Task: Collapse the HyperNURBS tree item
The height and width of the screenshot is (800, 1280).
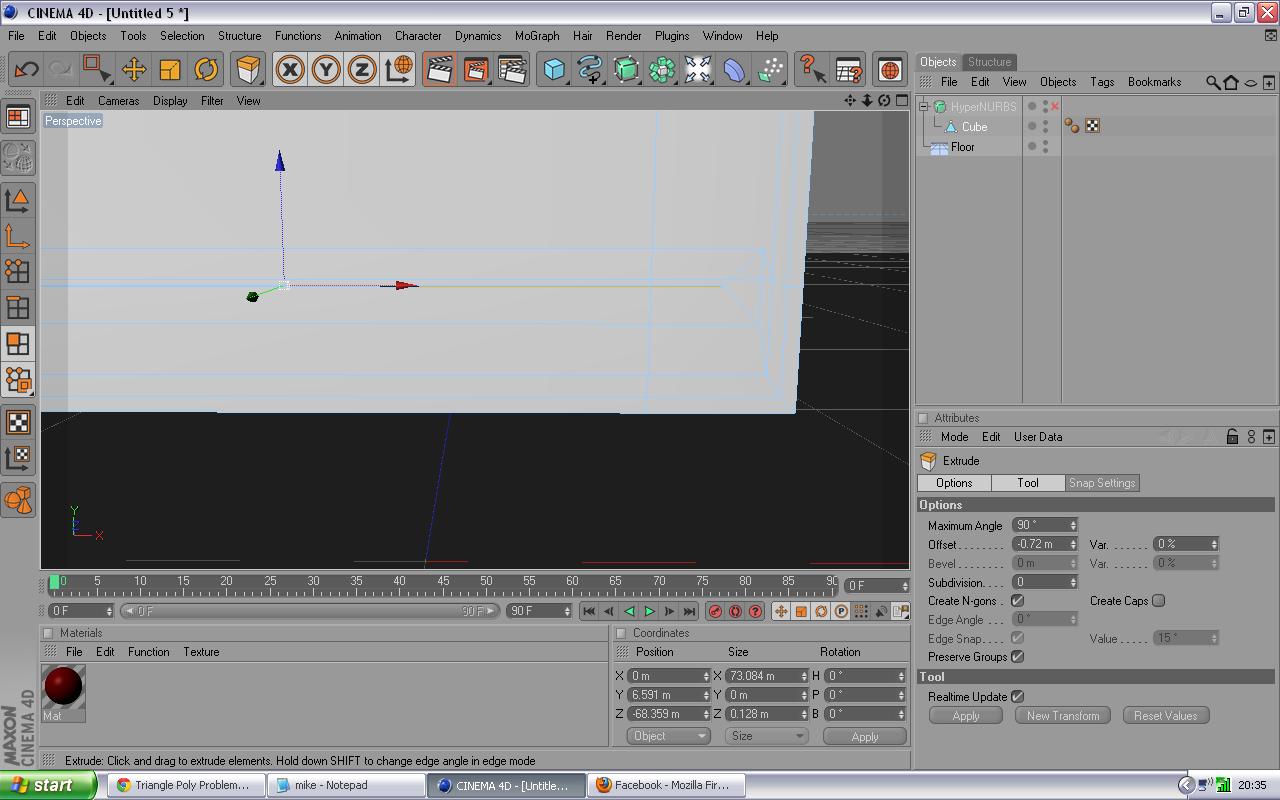Action: pyautogui.click(x=925, y=107)
